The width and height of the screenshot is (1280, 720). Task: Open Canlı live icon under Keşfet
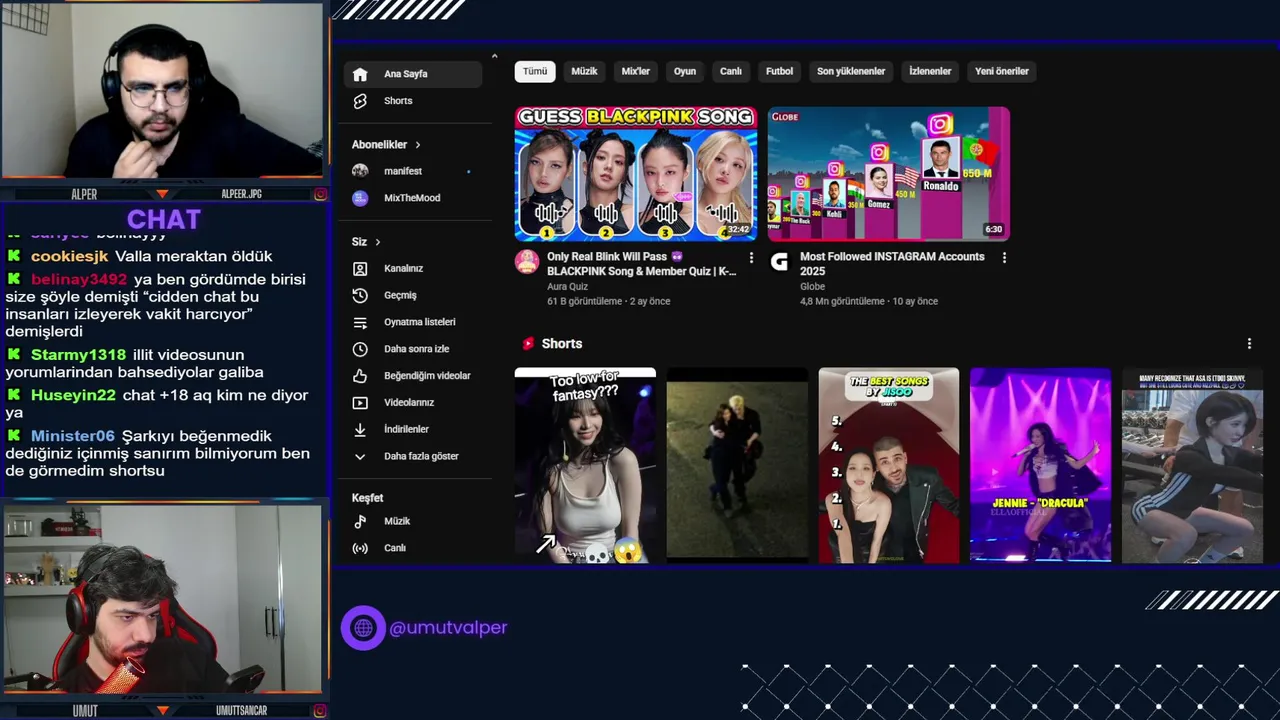click(x=361, y=548)
